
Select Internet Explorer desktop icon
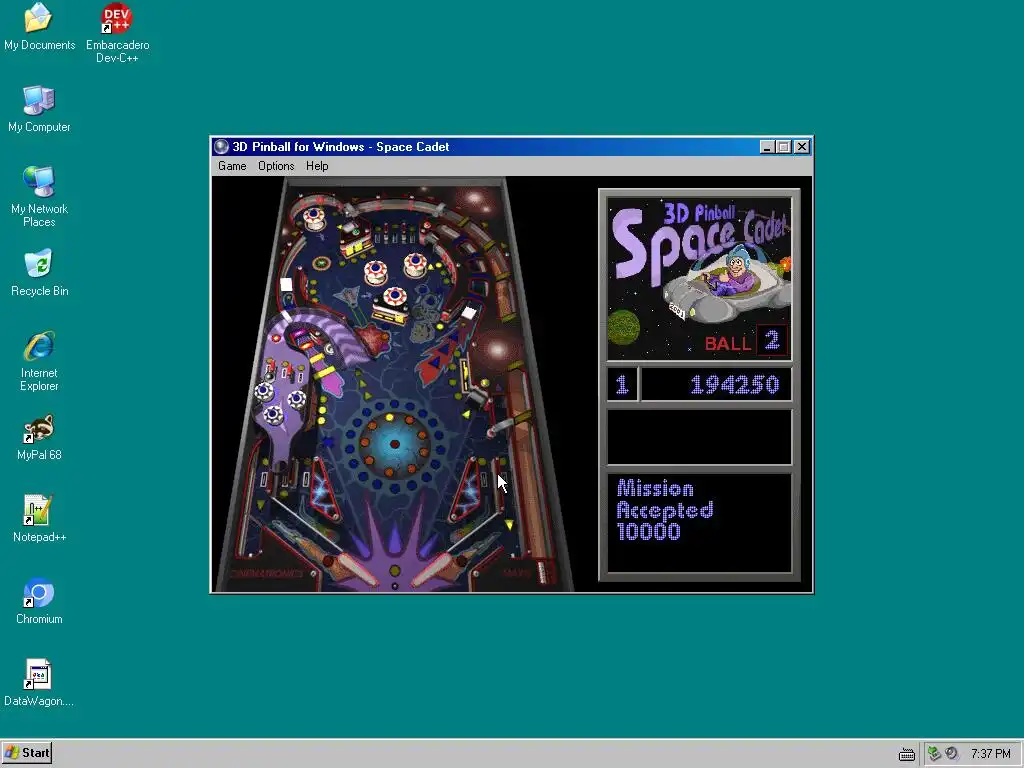(x=39, y=360)
